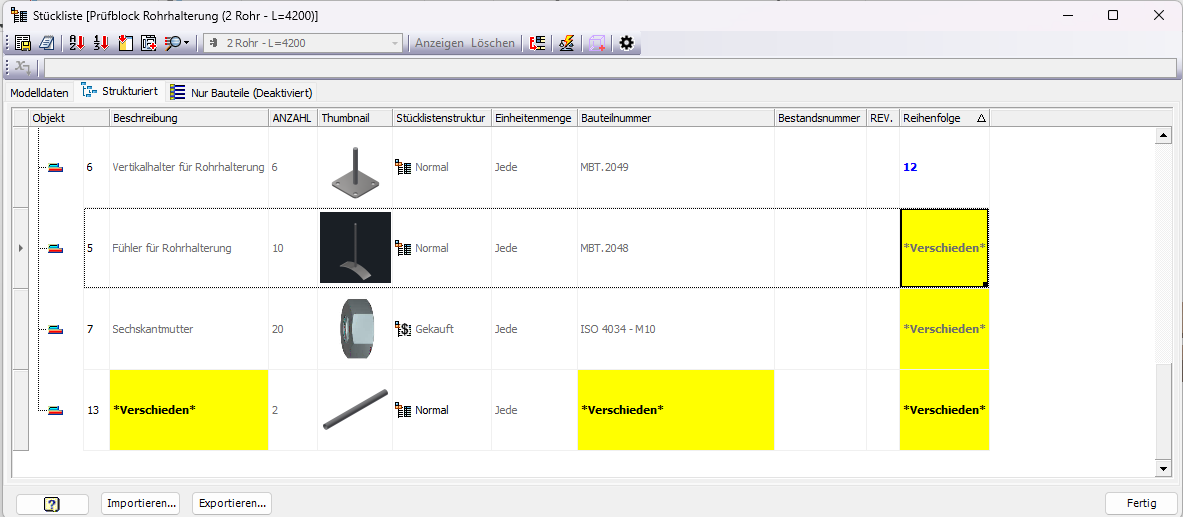Click the vertical scrollbar down arrow
The height and width of the screenshot is (517, 1183).
(1163, 469)
